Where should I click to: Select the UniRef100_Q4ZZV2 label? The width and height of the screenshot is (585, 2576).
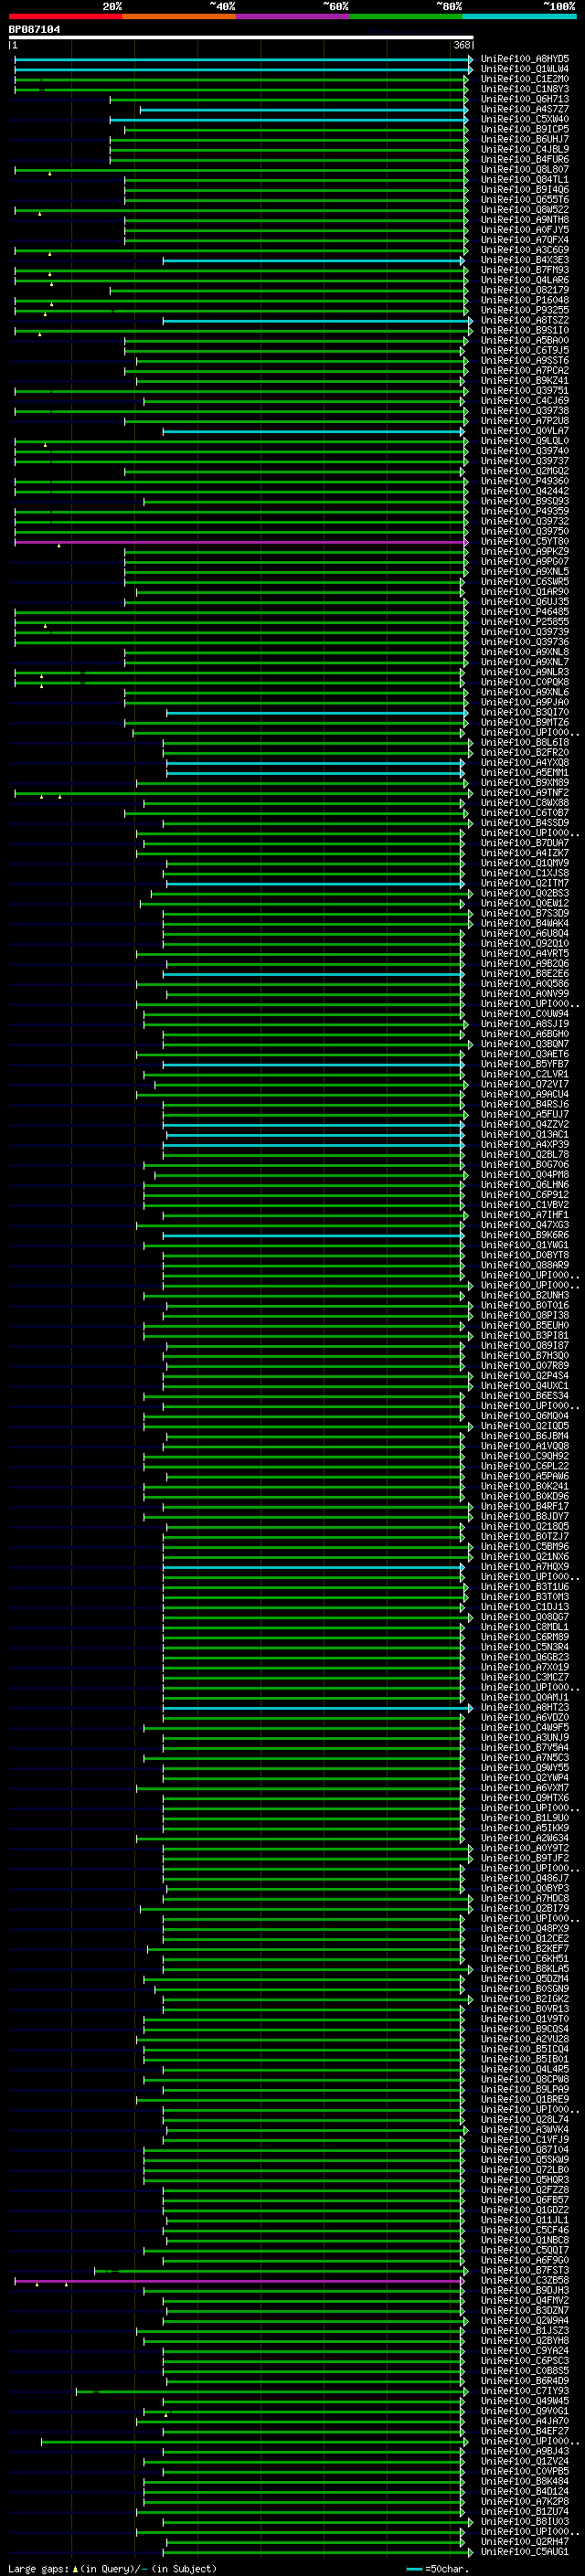click(525, 1125)
